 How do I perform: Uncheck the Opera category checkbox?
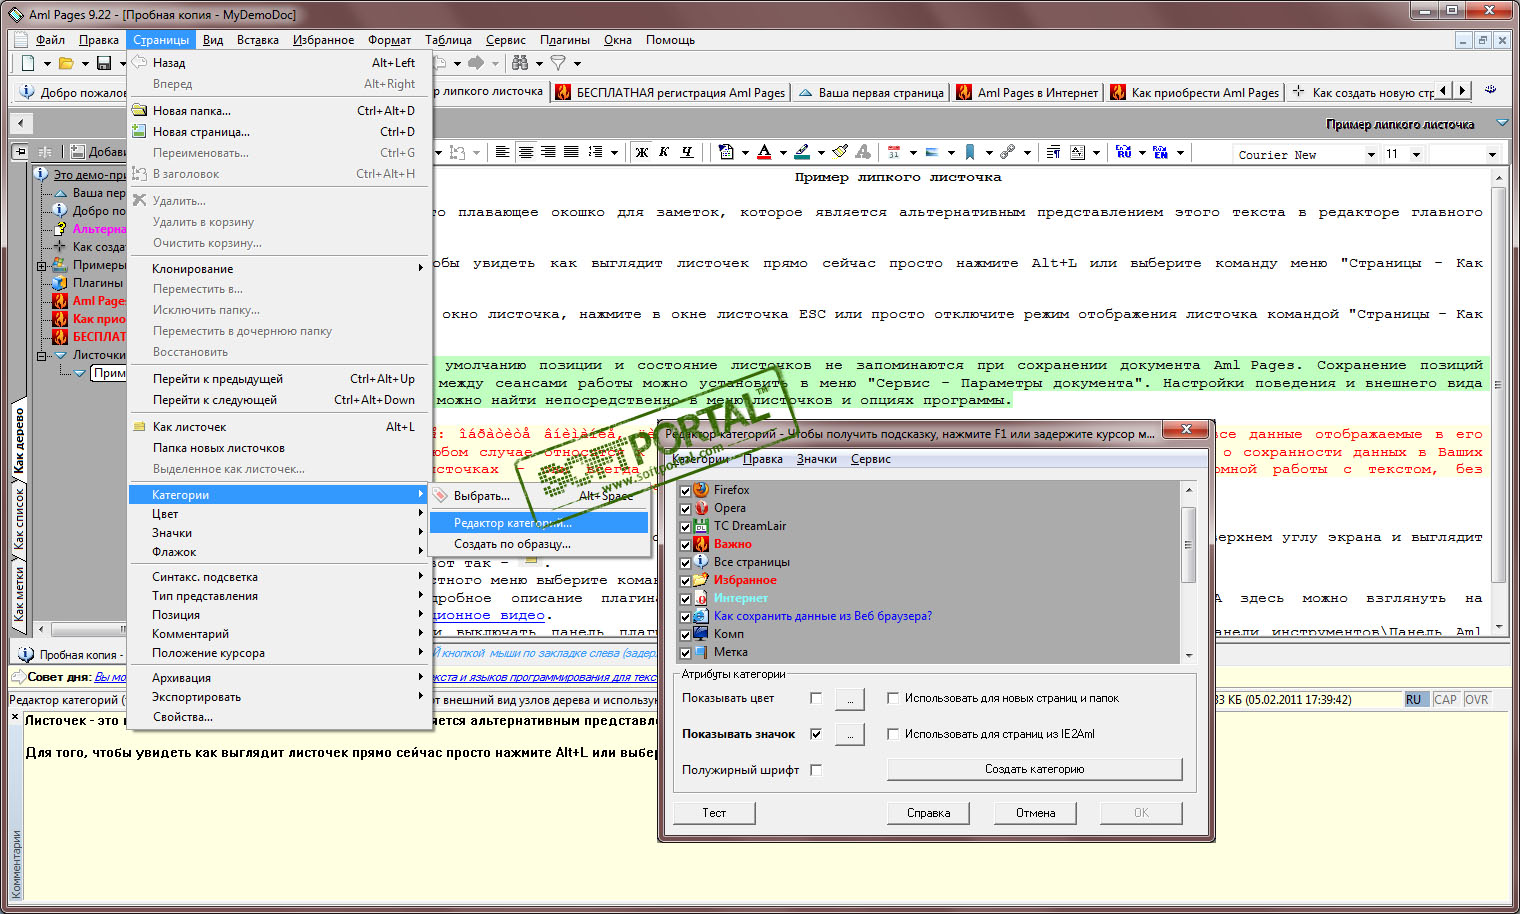click(685, 508)
